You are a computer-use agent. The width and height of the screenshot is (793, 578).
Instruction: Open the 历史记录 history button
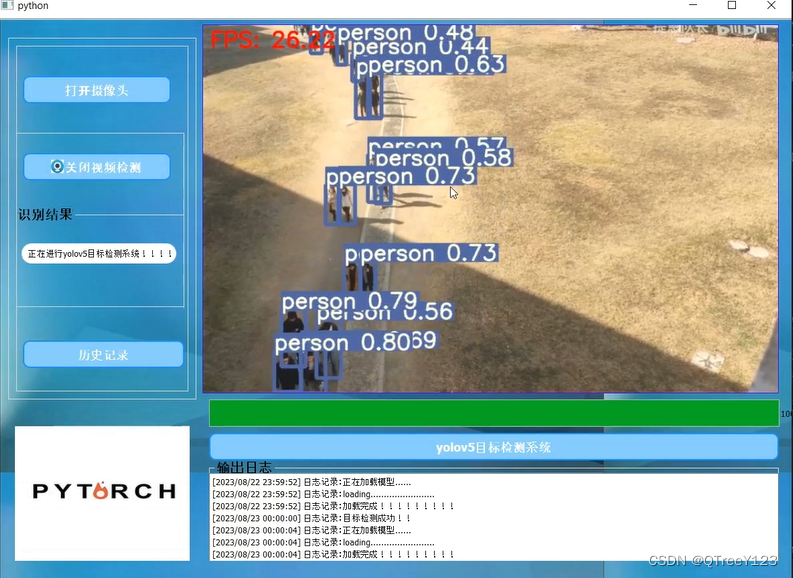(x=103, y=354)
